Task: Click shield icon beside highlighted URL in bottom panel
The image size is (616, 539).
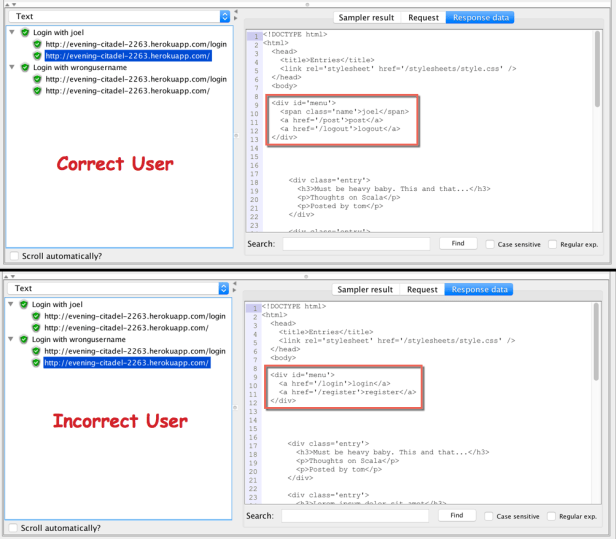Action: (36, 363)
